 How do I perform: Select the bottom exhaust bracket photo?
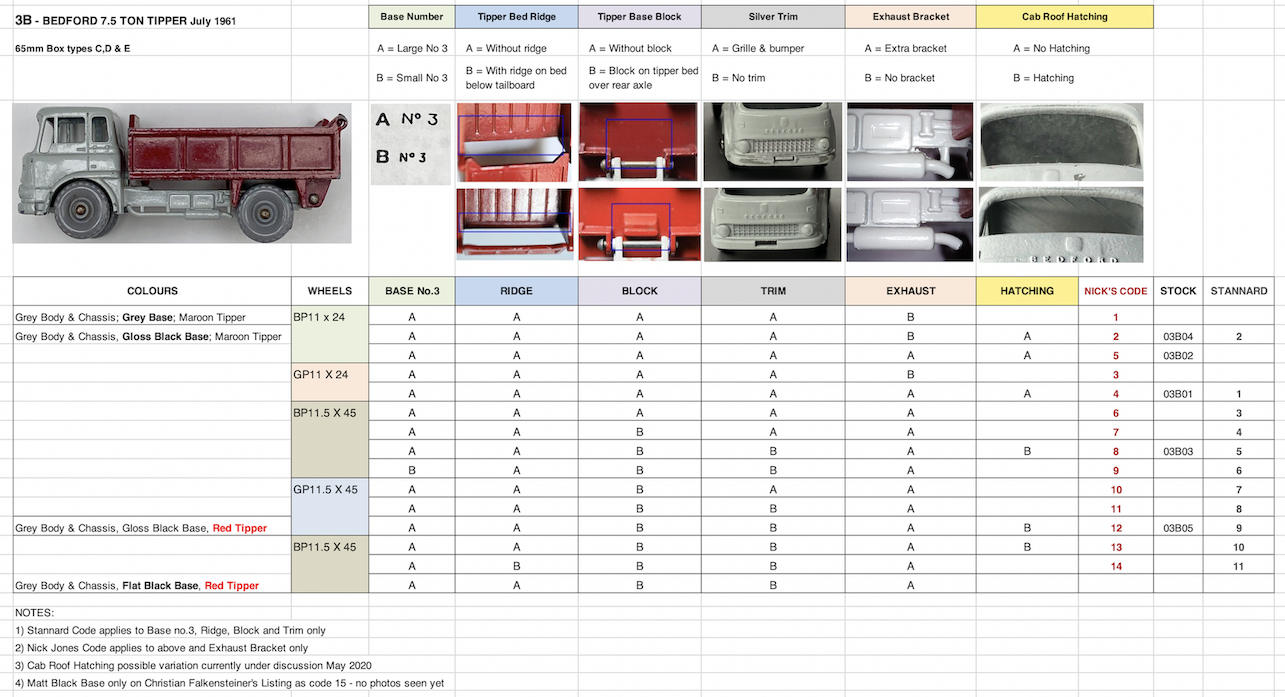(x=909, y=225)
